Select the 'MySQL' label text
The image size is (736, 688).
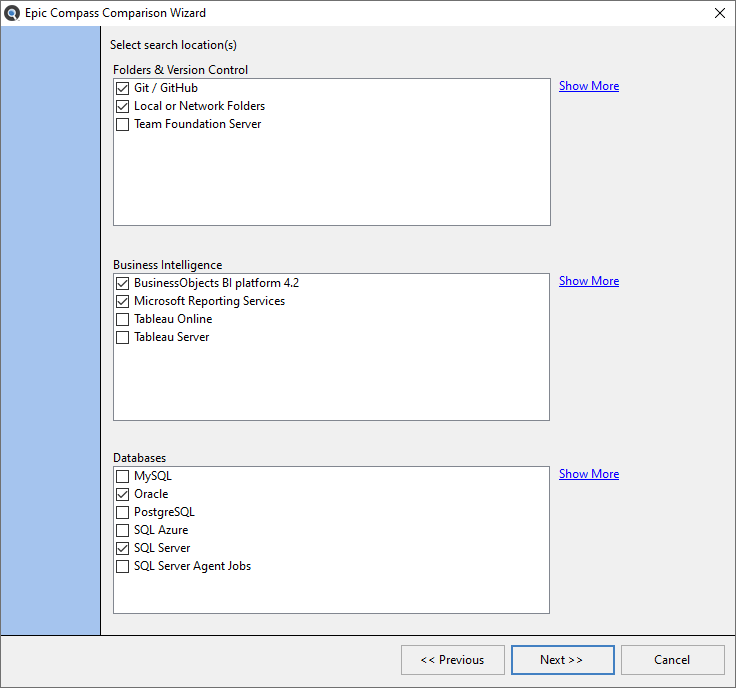pos(153,476)
